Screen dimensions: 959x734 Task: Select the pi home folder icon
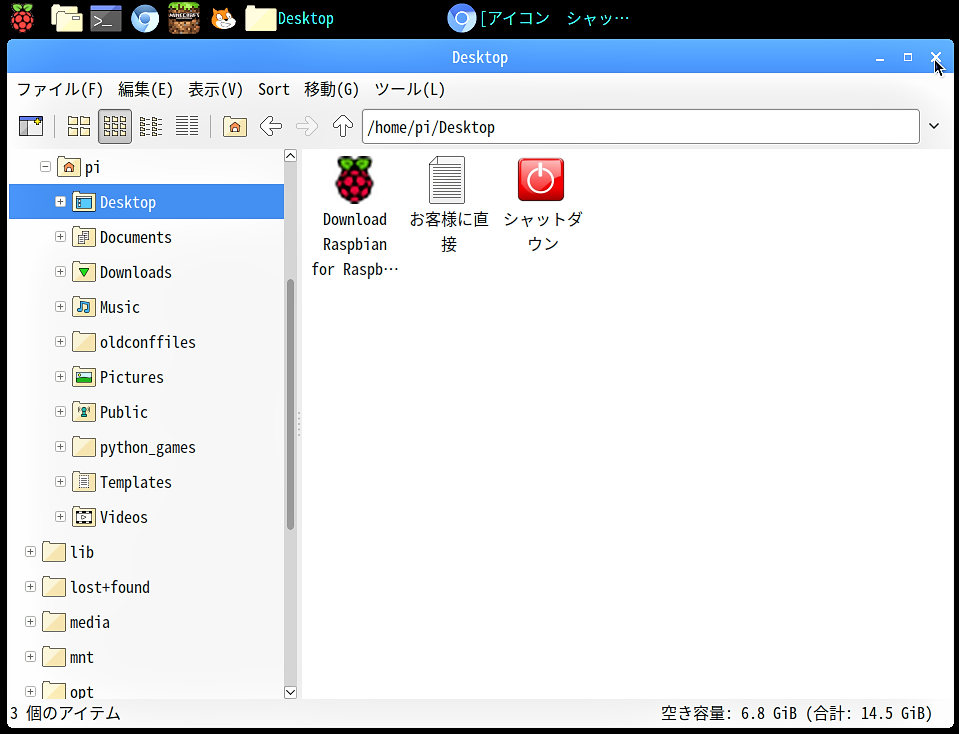[69, 166]
